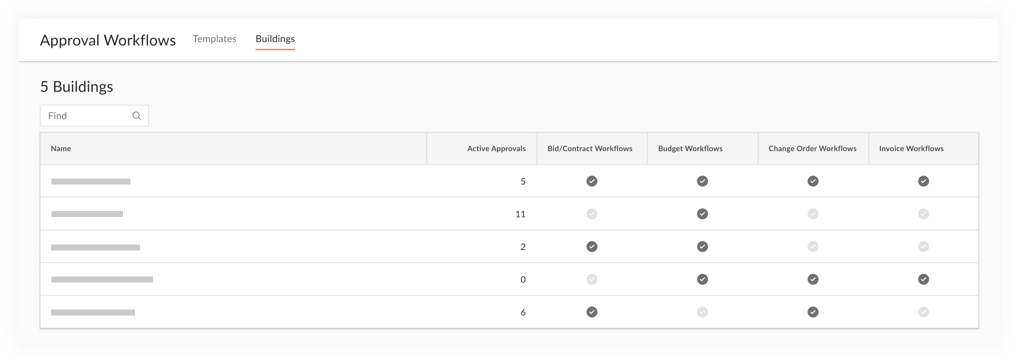
Task: Click Invoice Workflows column header
Action: pos(911,148)
